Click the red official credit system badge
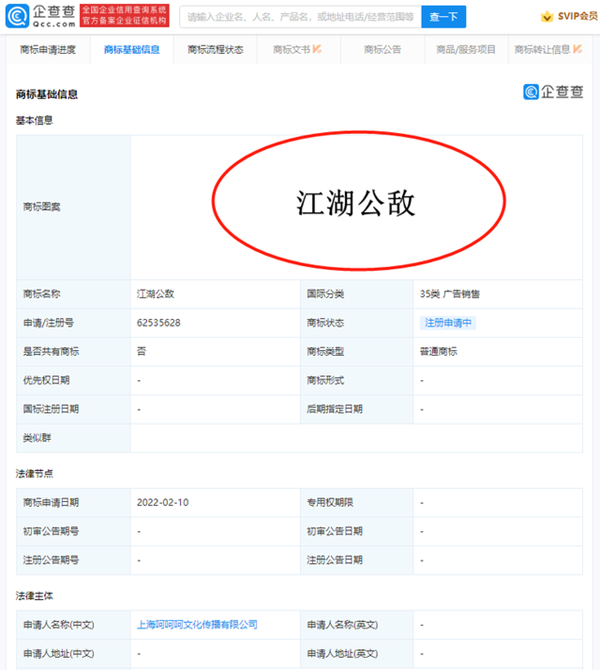Viewport: 600px width, 670px height. (124, 16)
